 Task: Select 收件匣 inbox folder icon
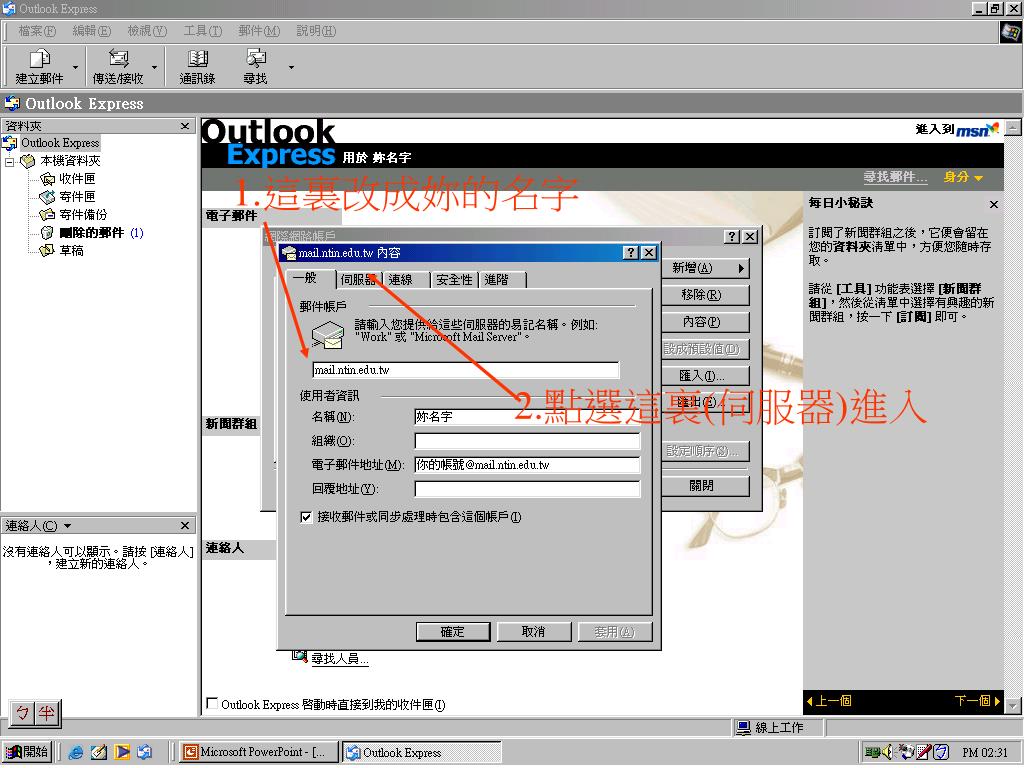coord(48,179)
